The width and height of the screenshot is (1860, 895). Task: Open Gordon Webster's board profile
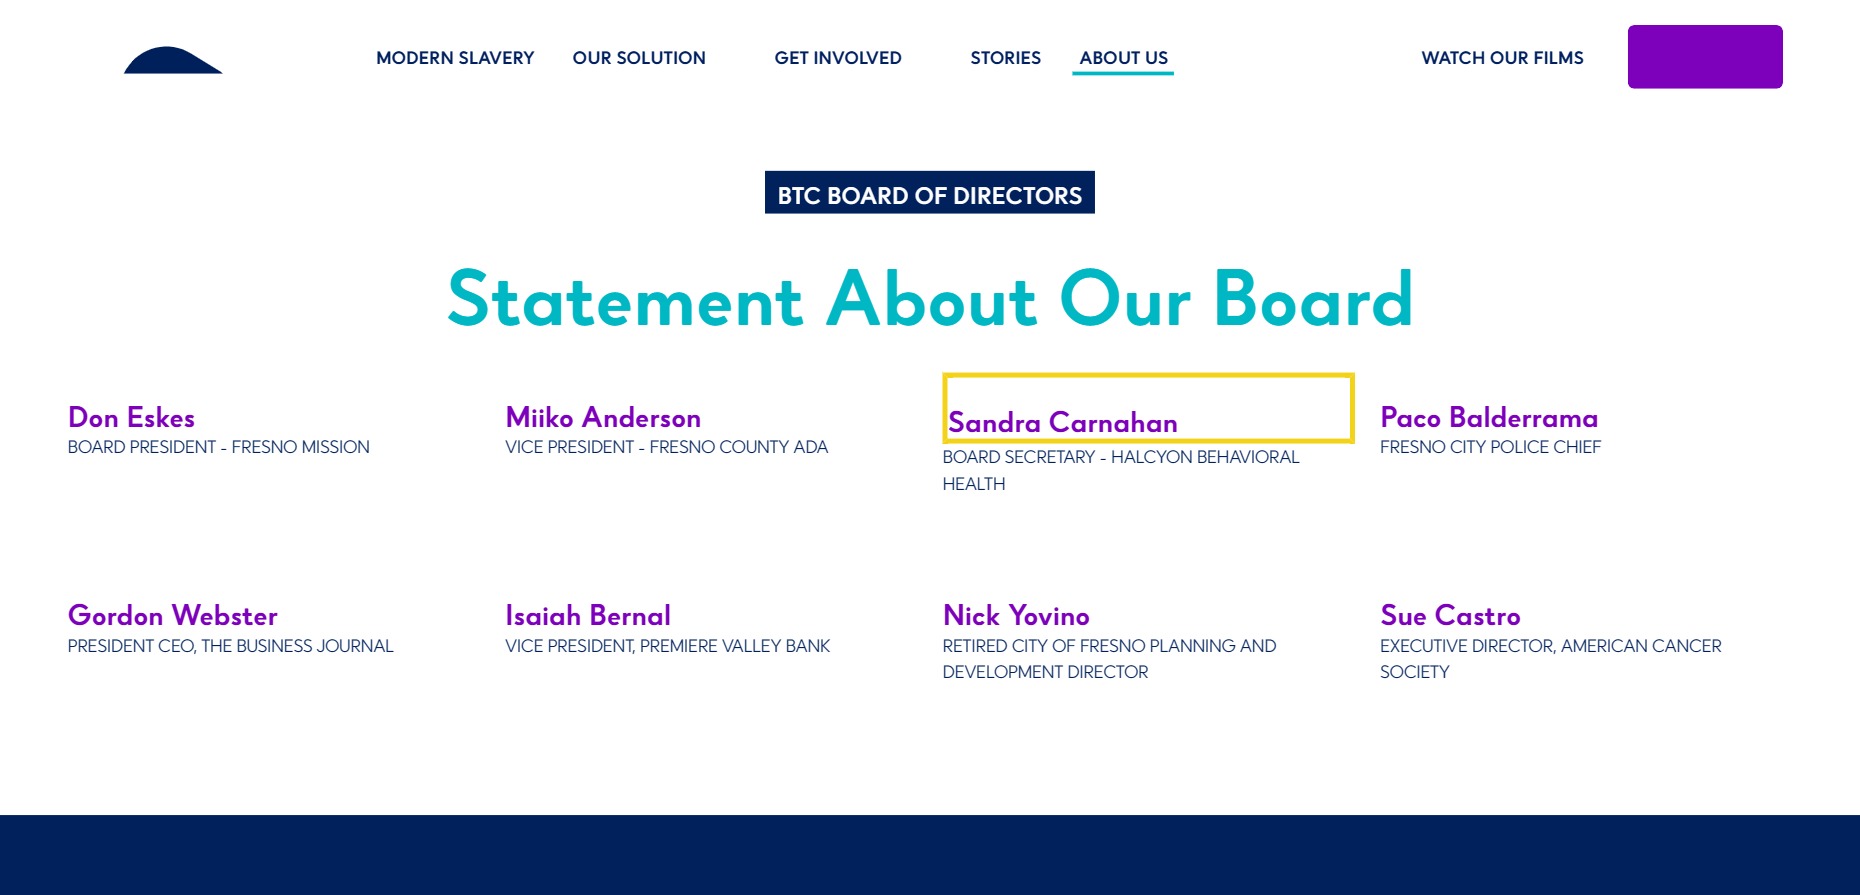[172, 615]
